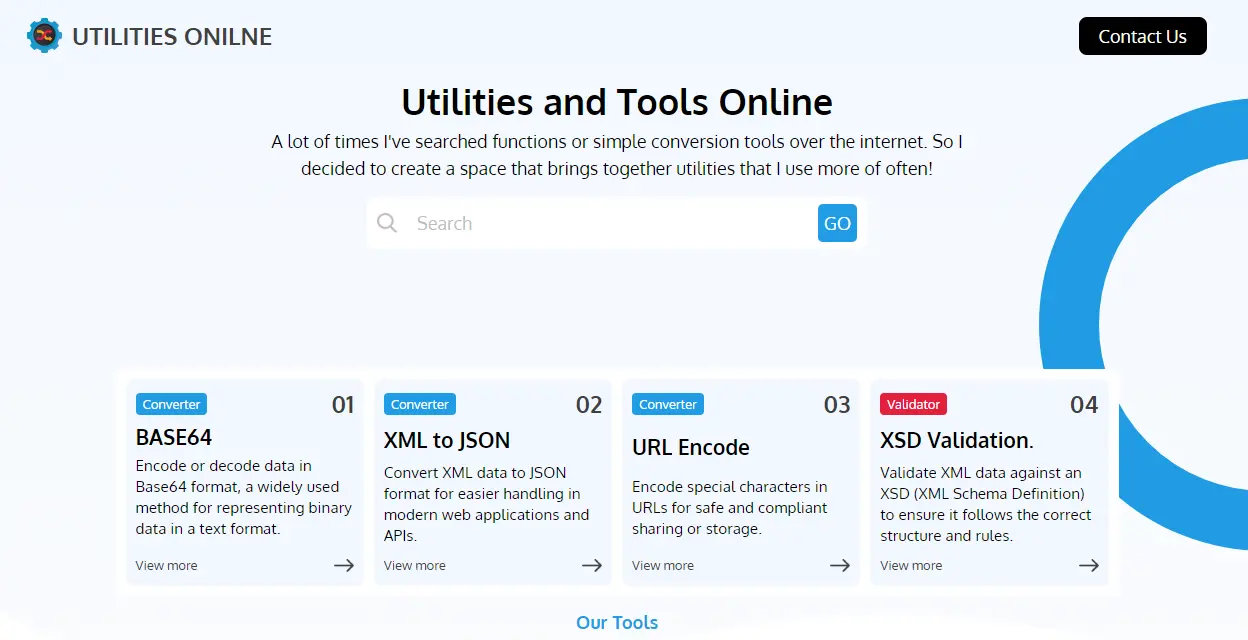Viewport: 1248px width, 640px height.
Task: Open the XML to JSON heading
Action: pyautogui.click(x=447, y=440)
